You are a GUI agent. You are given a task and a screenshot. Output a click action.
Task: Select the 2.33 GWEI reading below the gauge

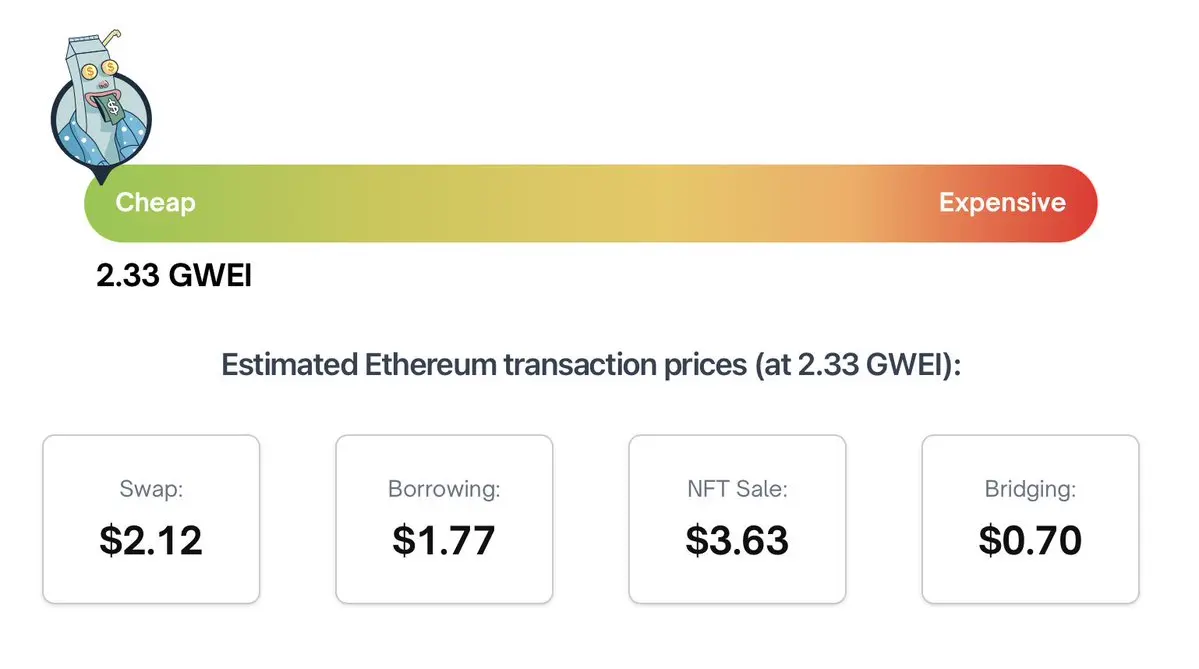tap(174, 276)
